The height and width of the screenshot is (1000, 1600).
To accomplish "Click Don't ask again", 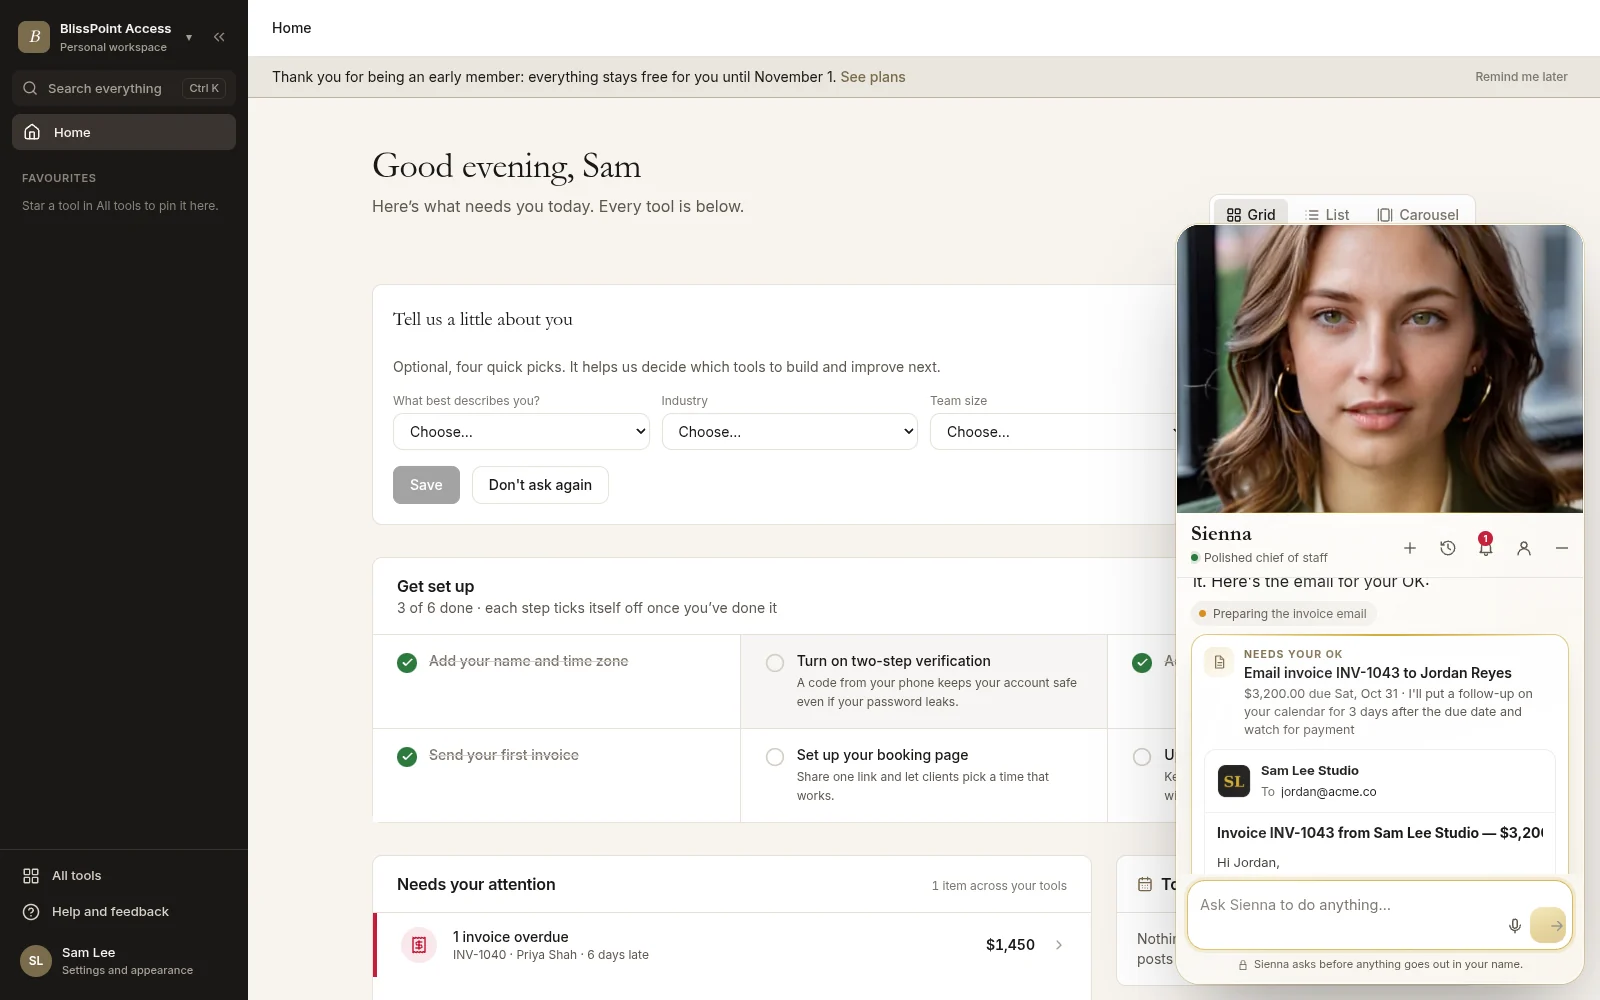I will tap(540, 485).
